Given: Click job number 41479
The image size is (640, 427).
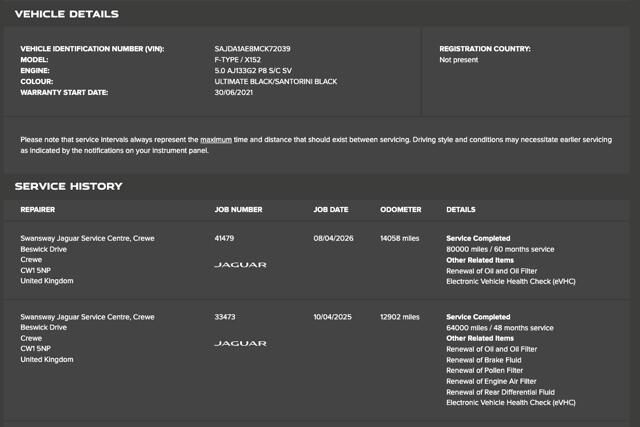Looking at the screenshot, I should (224, 238).
